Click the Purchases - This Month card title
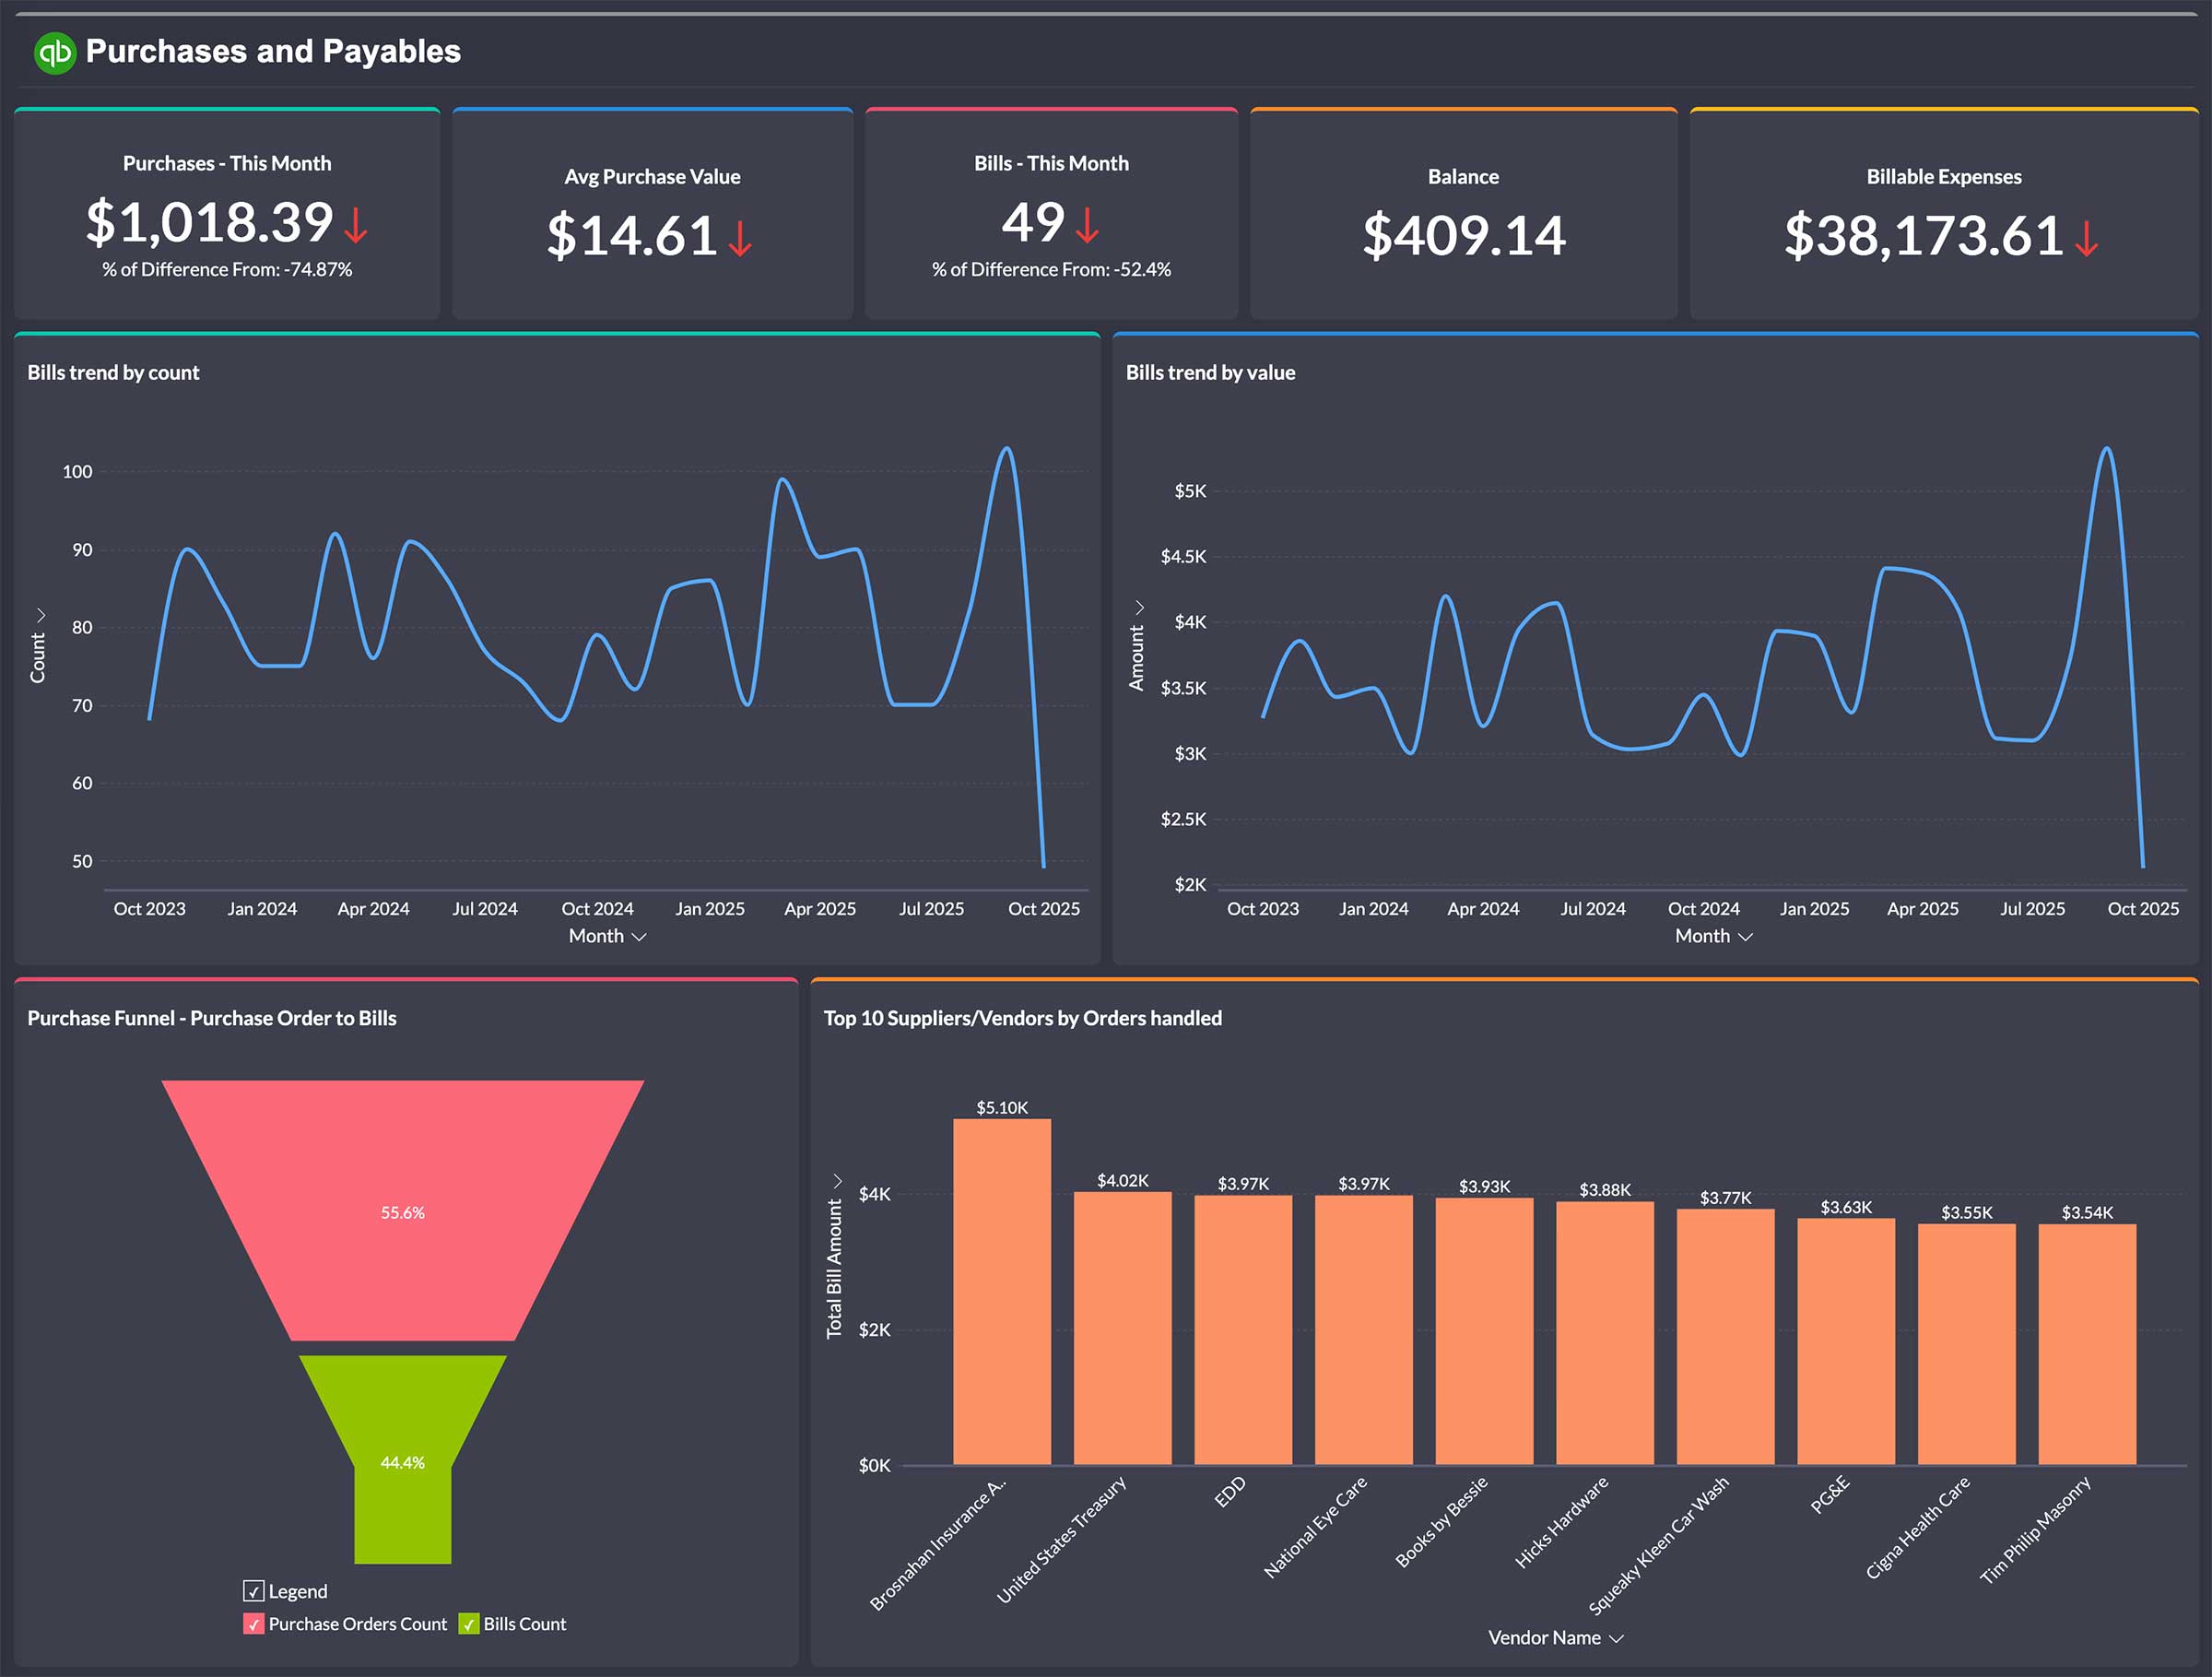Screen dimensions: 2212x1677 click(227, 163)
